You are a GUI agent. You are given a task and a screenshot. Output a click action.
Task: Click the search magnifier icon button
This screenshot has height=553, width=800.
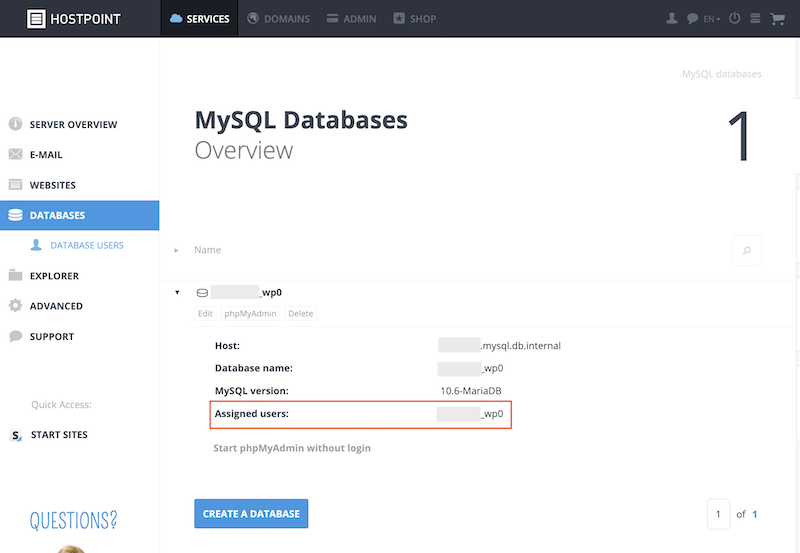coord(746,250)
